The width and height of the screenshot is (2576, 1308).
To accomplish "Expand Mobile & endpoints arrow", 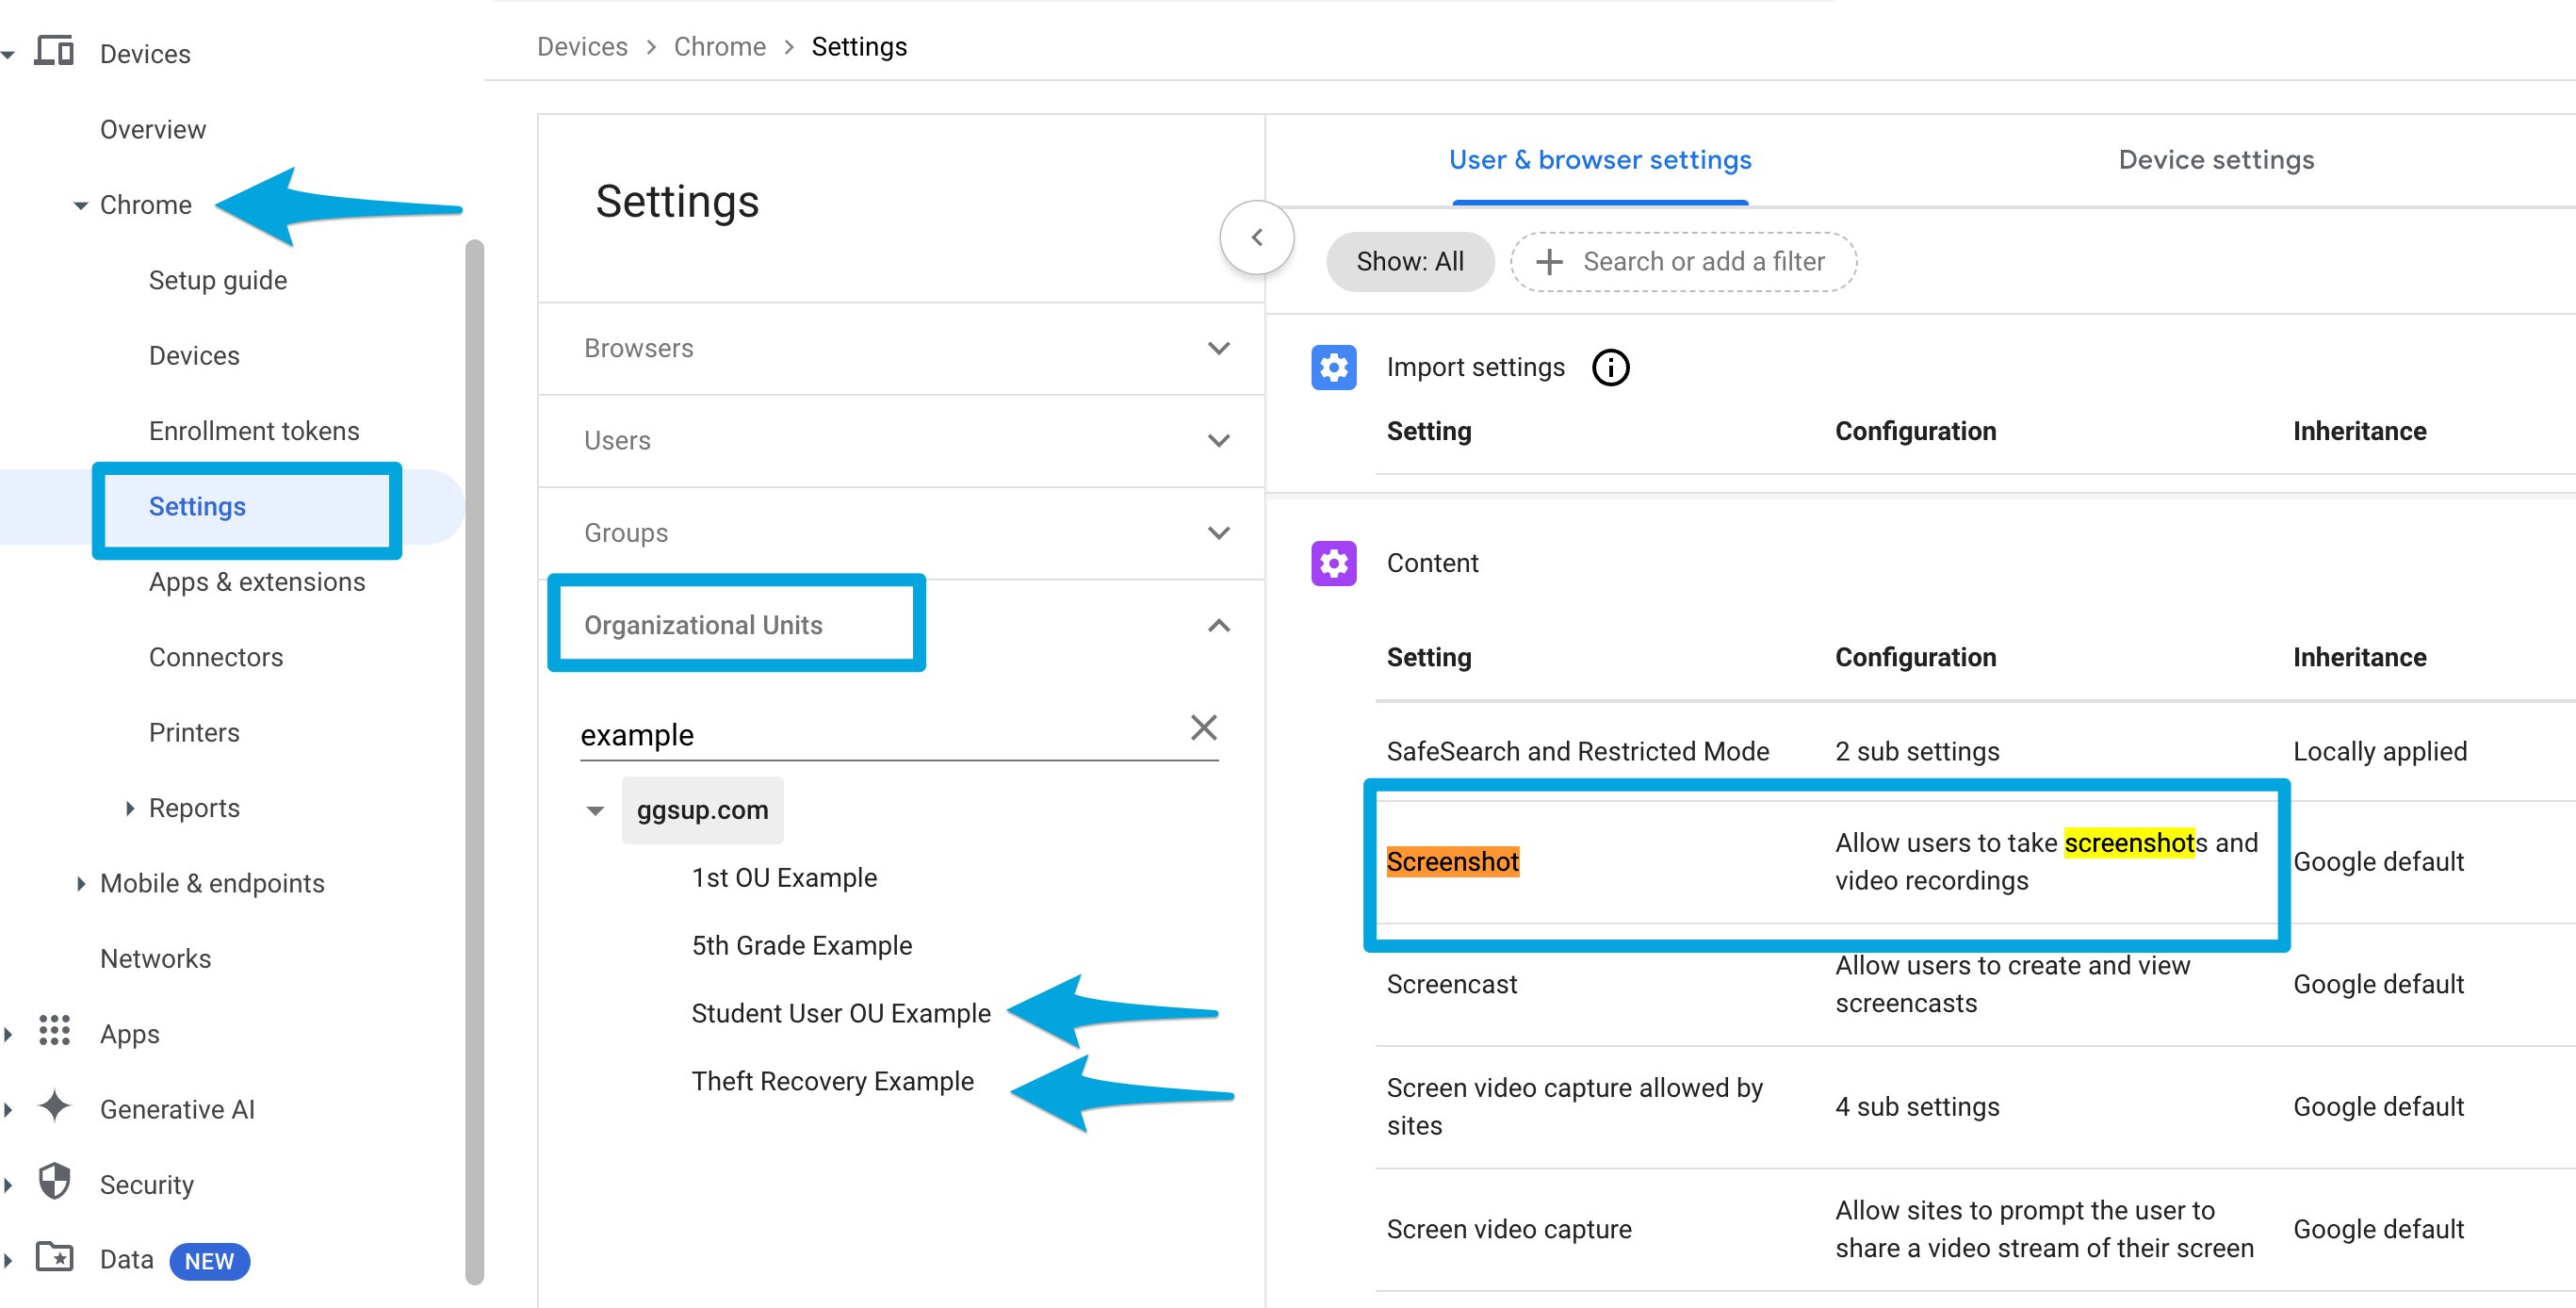I will [x=81, y=883].
